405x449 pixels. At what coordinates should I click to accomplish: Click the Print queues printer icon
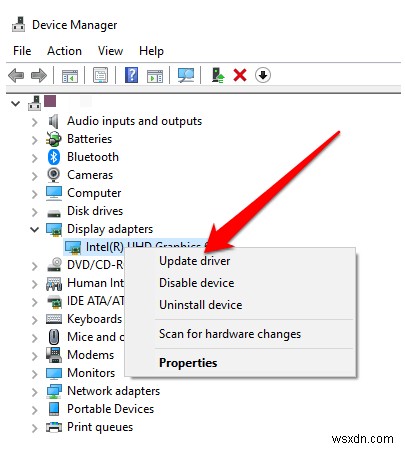click(x=54, y=427)
